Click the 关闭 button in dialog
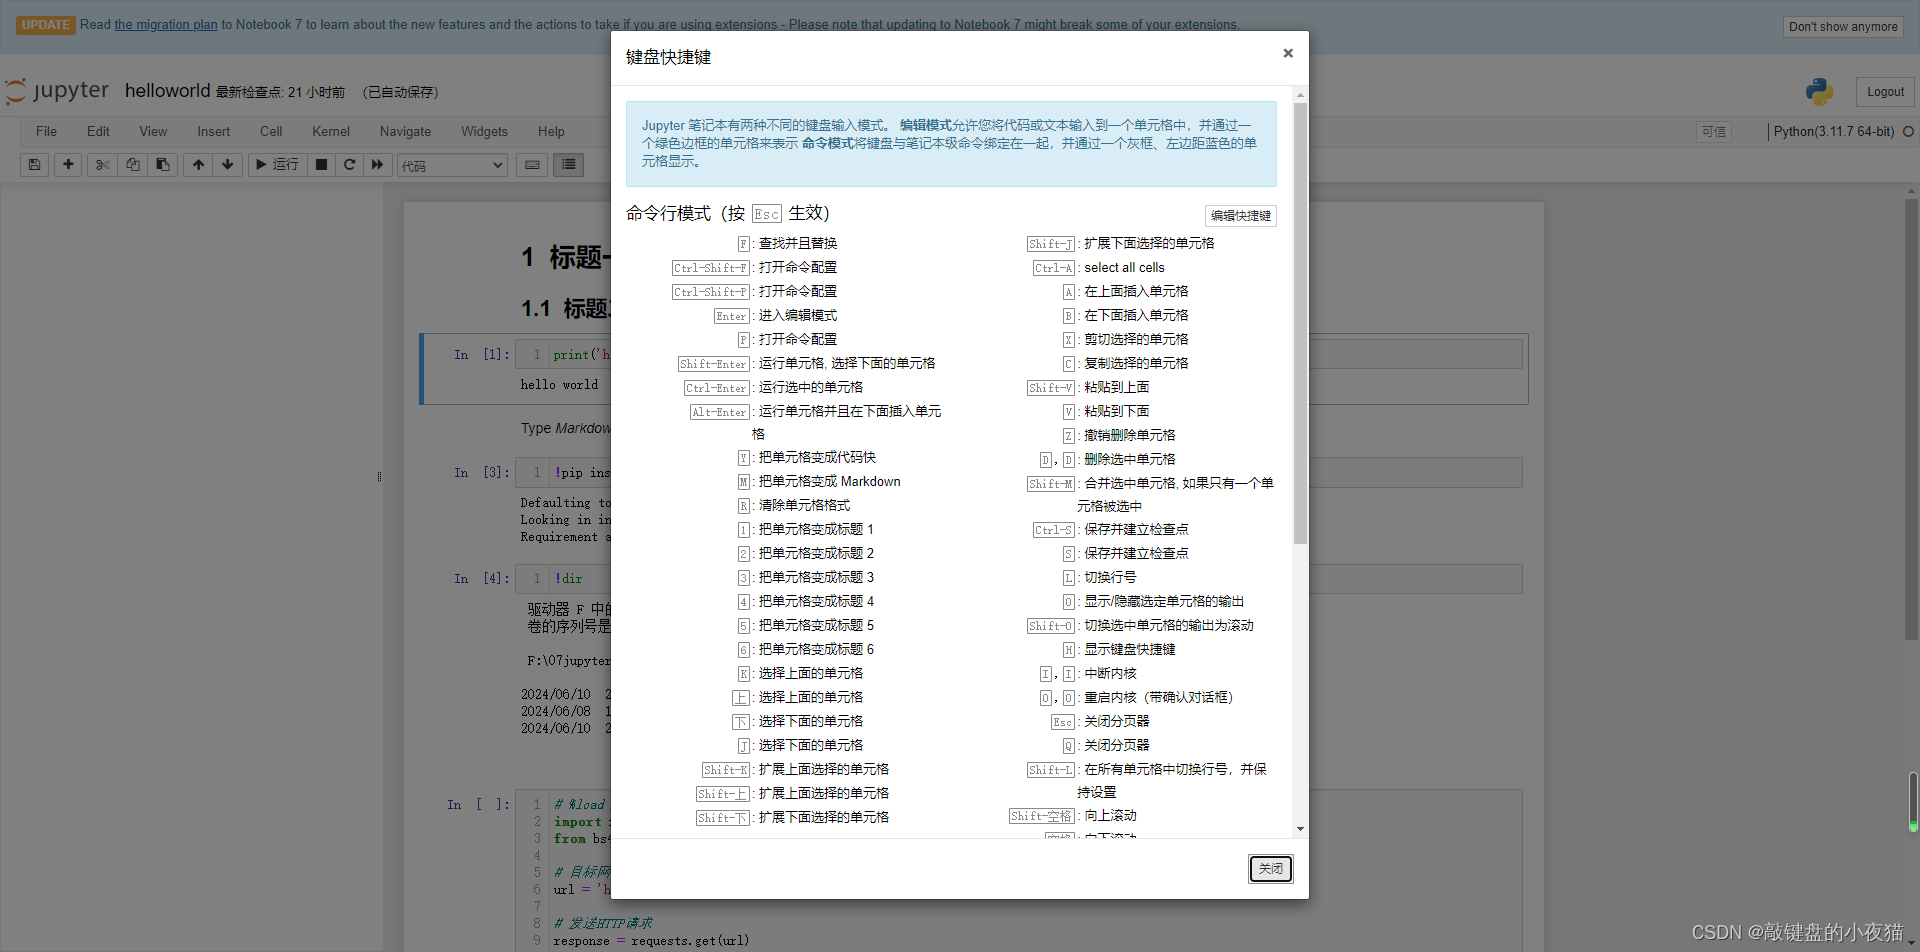Image resolution: width=1920 pixels, height=952 pixels. tap(1270, 869)
